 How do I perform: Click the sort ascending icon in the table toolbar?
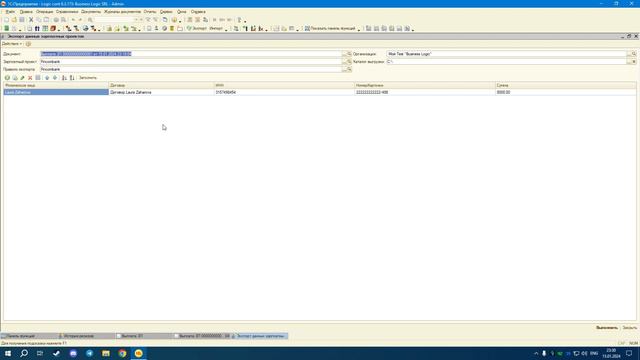pyautogui.click(x=64, y=78)
